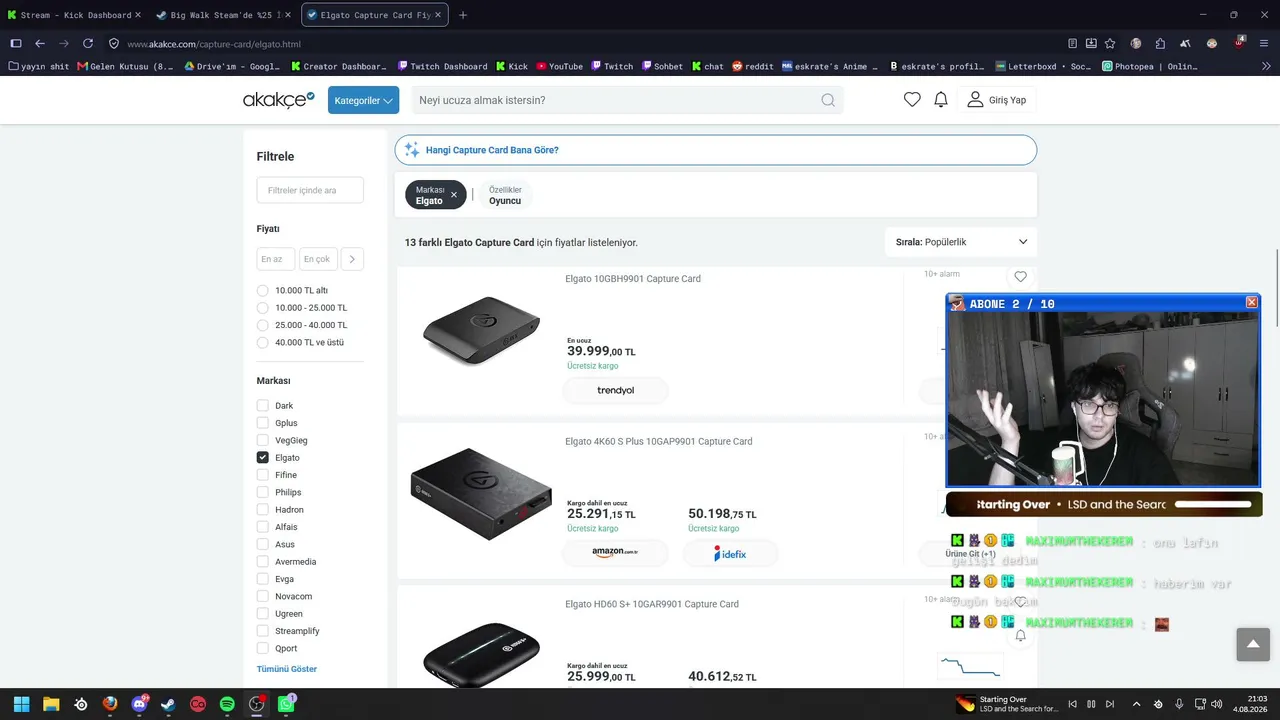
Task: Check the Fifine brand checkbox
Action: [x=263, y=475]
